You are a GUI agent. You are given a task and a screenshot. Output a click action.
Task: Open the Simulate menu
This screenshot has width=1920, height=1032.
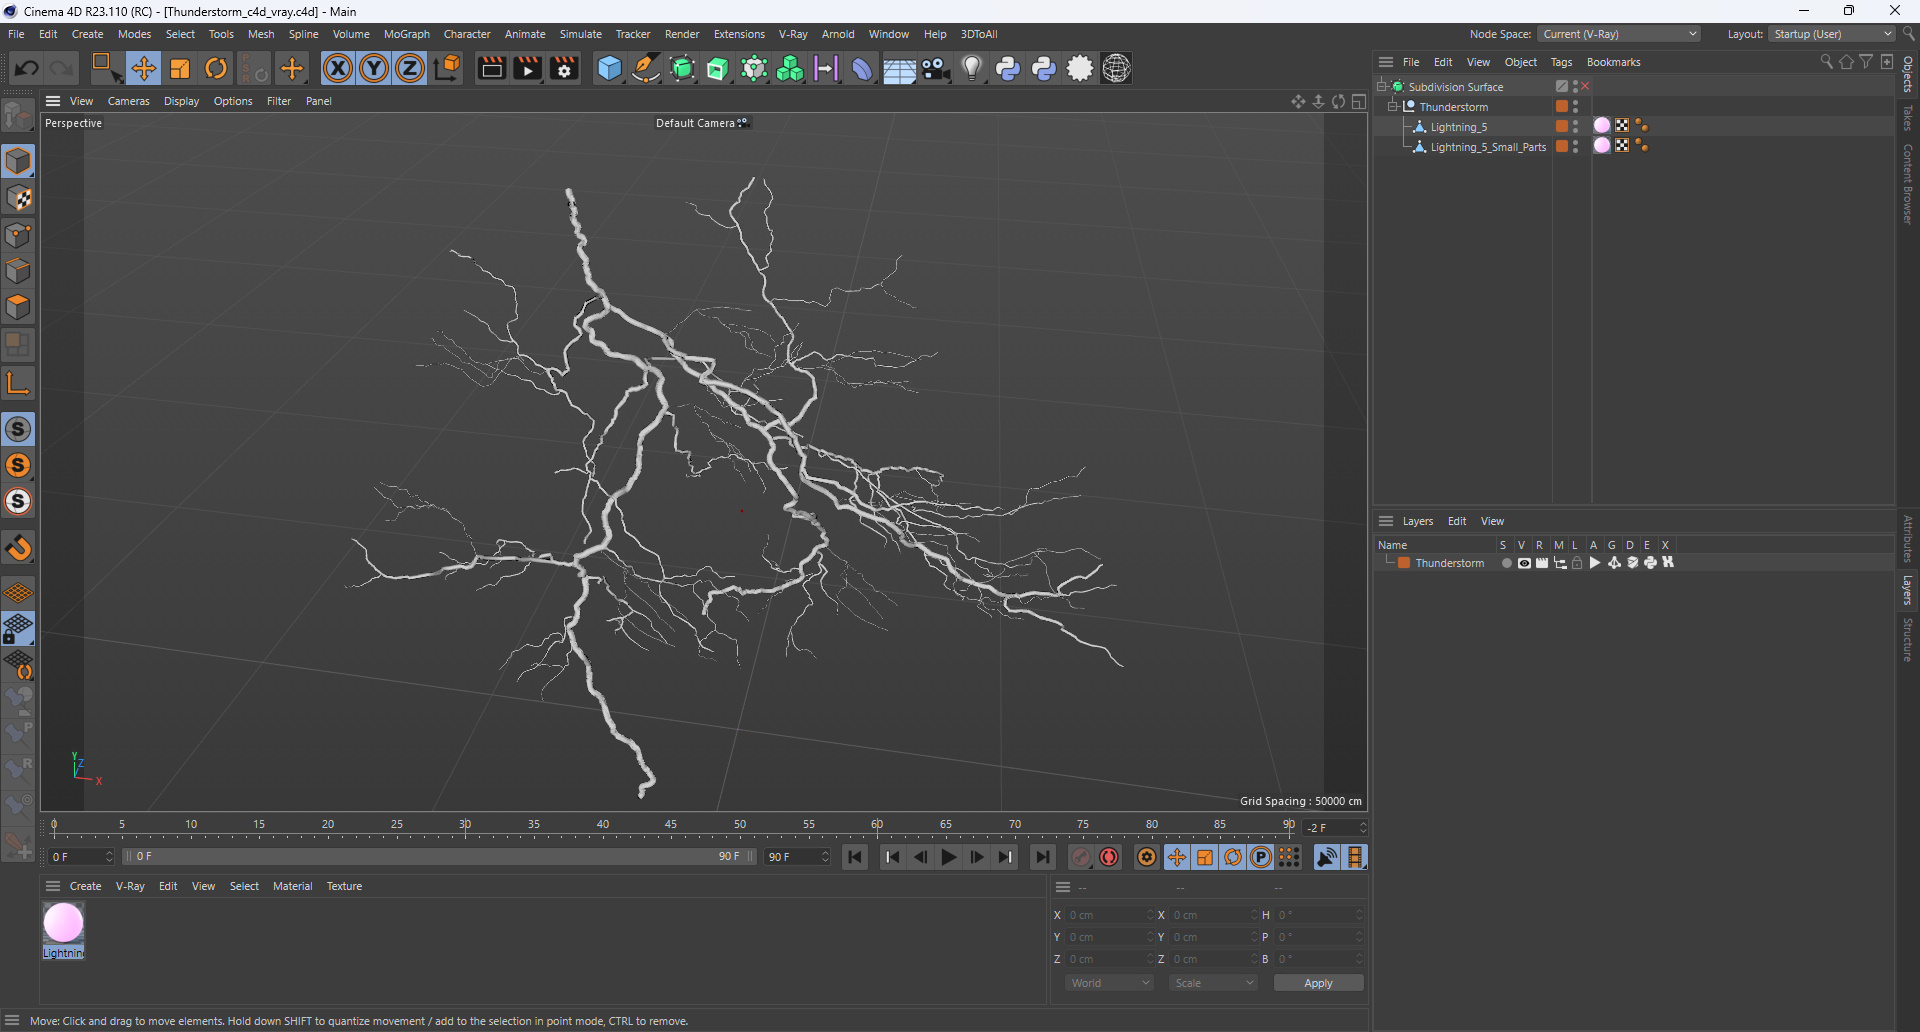[x=580, y=34]
